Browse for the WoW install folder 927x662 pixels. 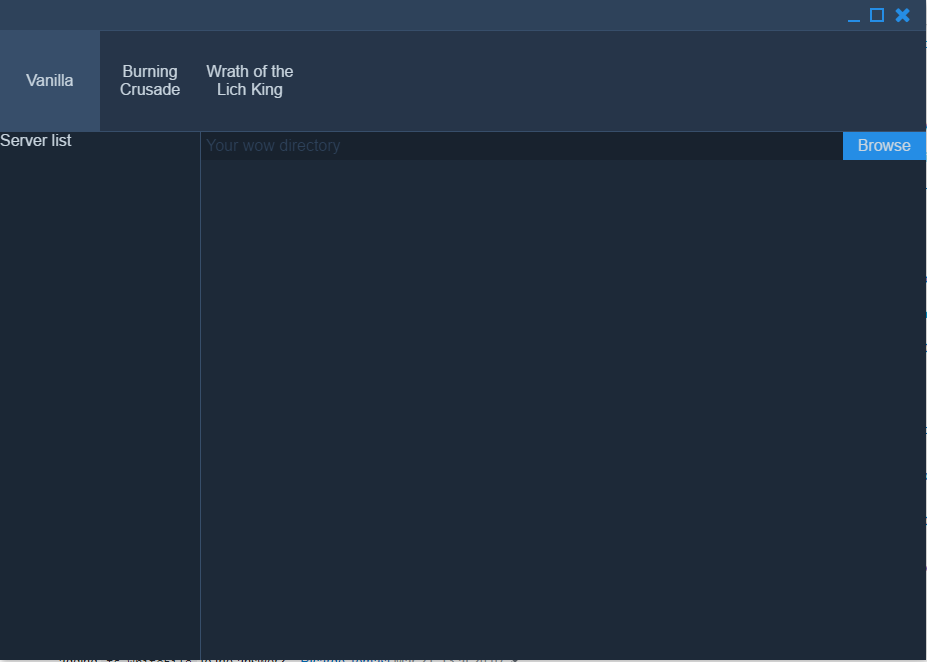884,145
